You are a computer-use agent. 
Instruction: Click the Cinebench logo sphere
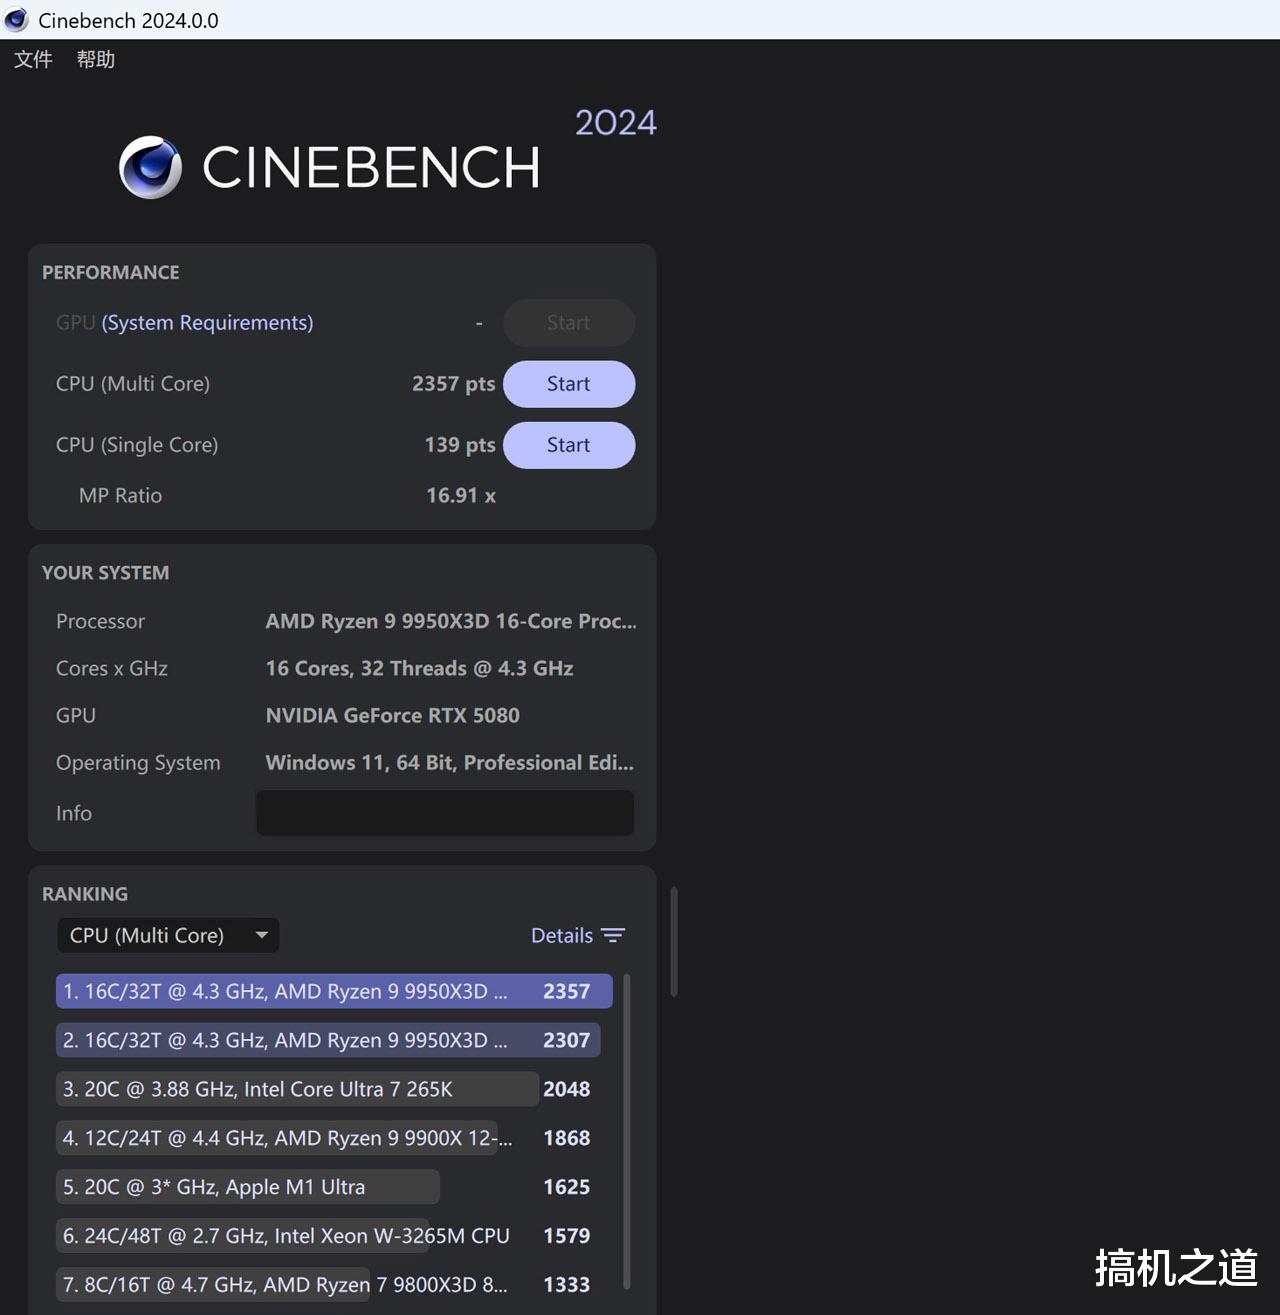click(151, 167)
